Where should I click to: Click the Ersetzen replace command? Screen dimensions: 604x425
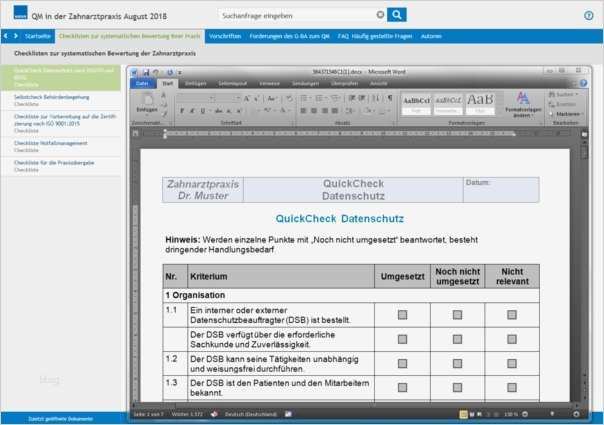coord(562,104)
